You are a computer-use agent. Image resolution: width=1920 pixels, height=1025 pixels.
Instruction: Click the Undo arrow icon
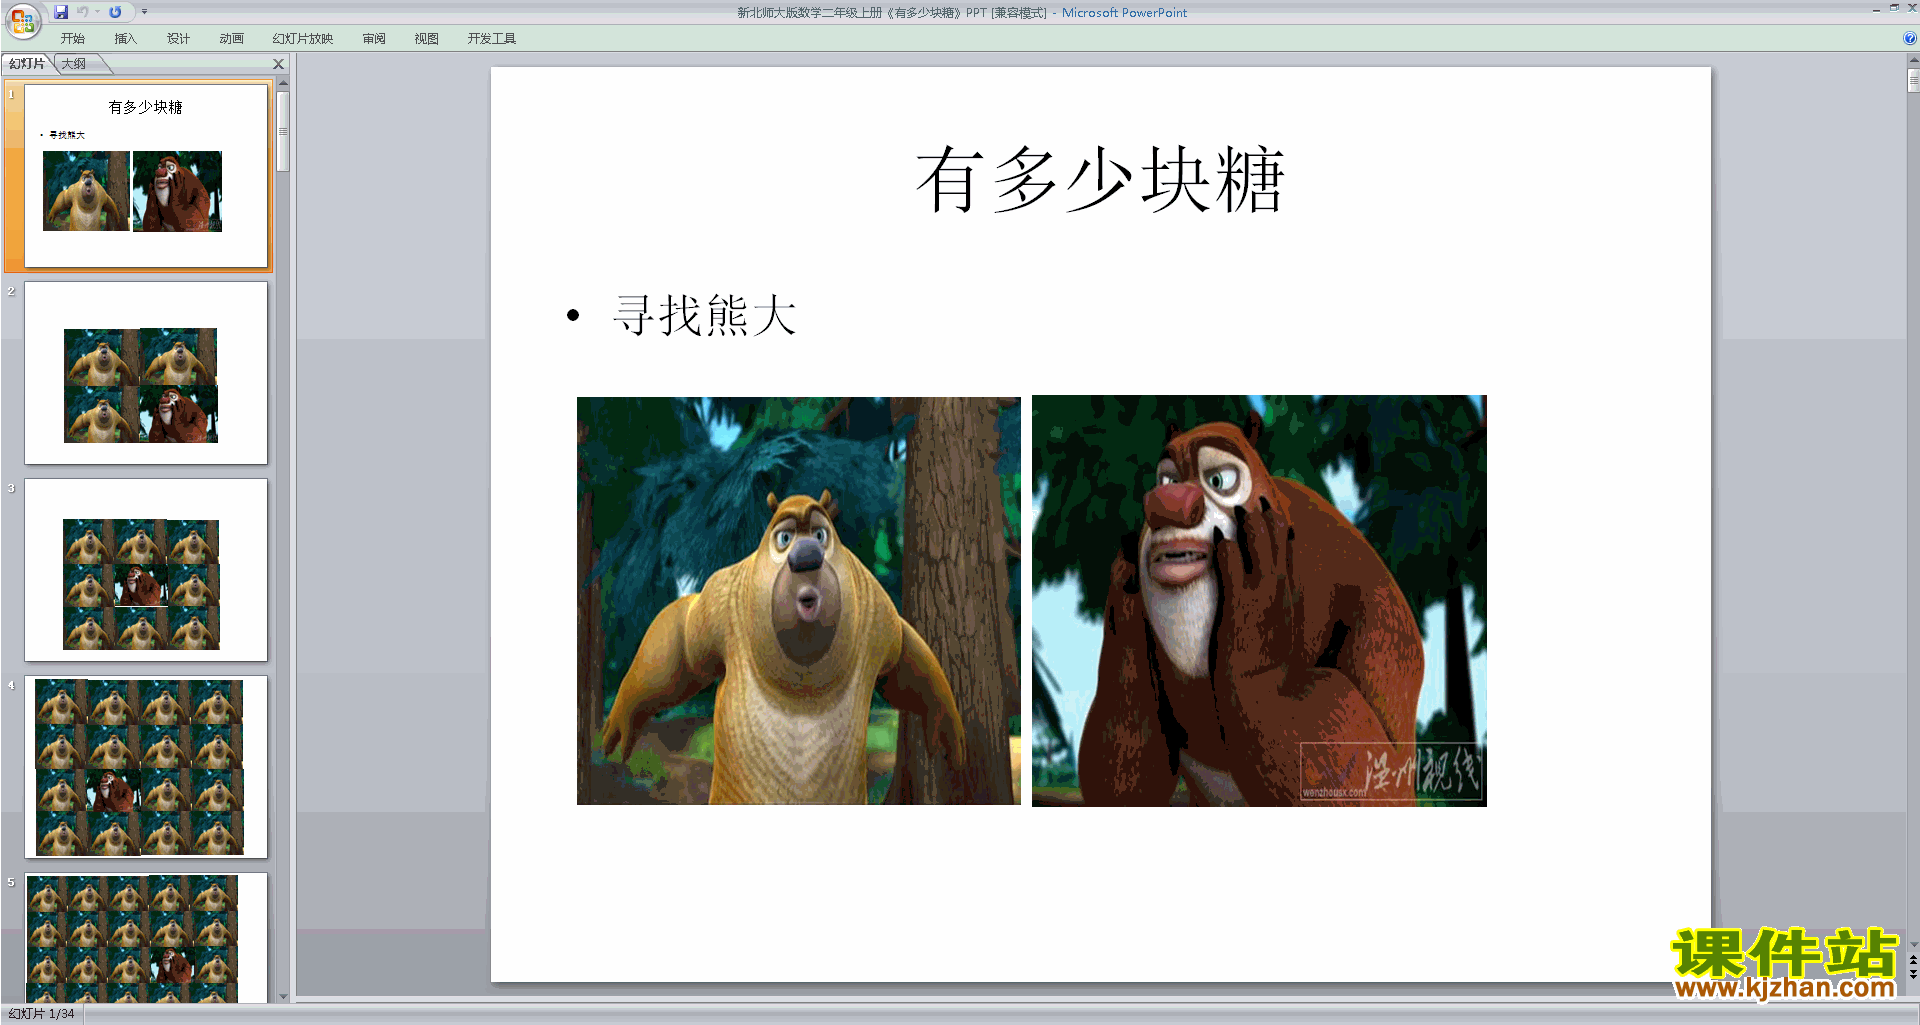(83, 12)
